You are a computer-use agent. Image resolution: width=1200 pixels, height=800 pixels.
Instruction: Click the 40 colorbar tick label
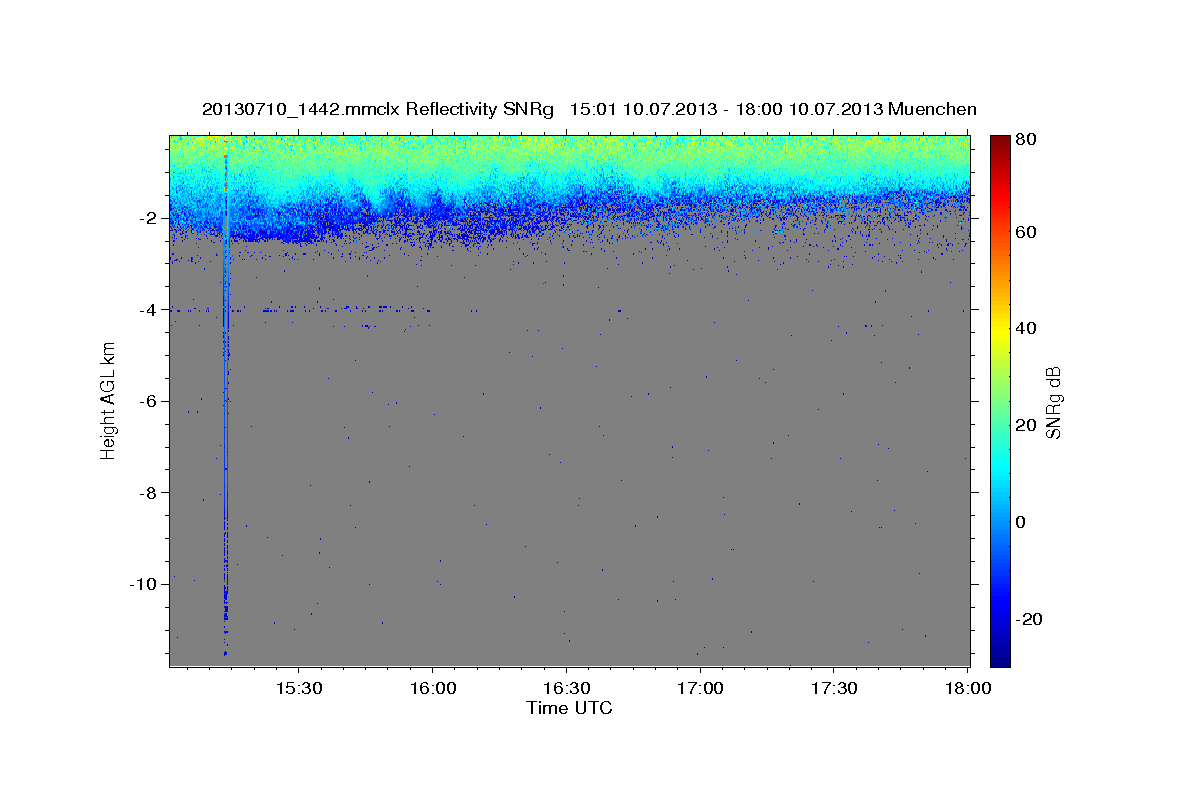(1025, 329)
